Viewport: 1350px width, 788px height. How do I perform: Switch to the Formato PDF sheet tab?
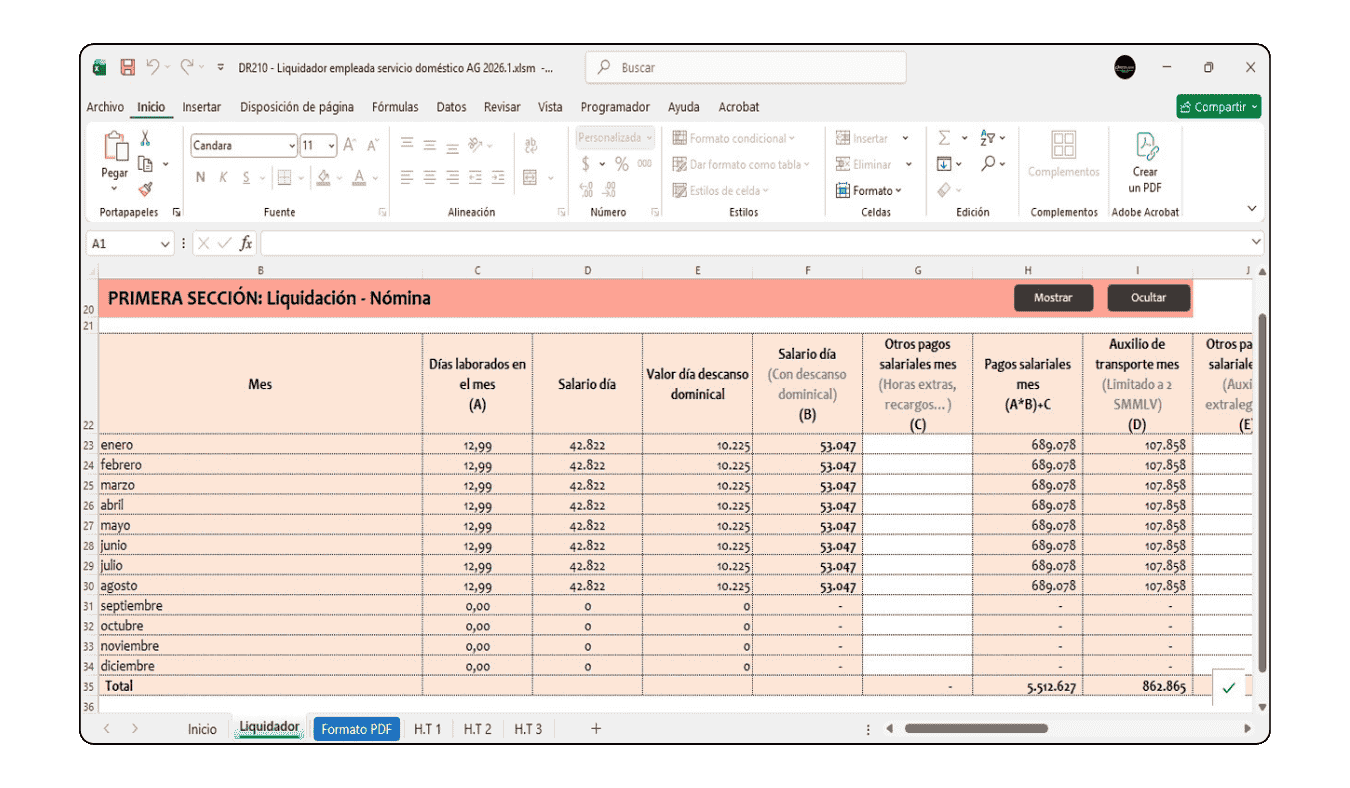[x=357, y=729]
